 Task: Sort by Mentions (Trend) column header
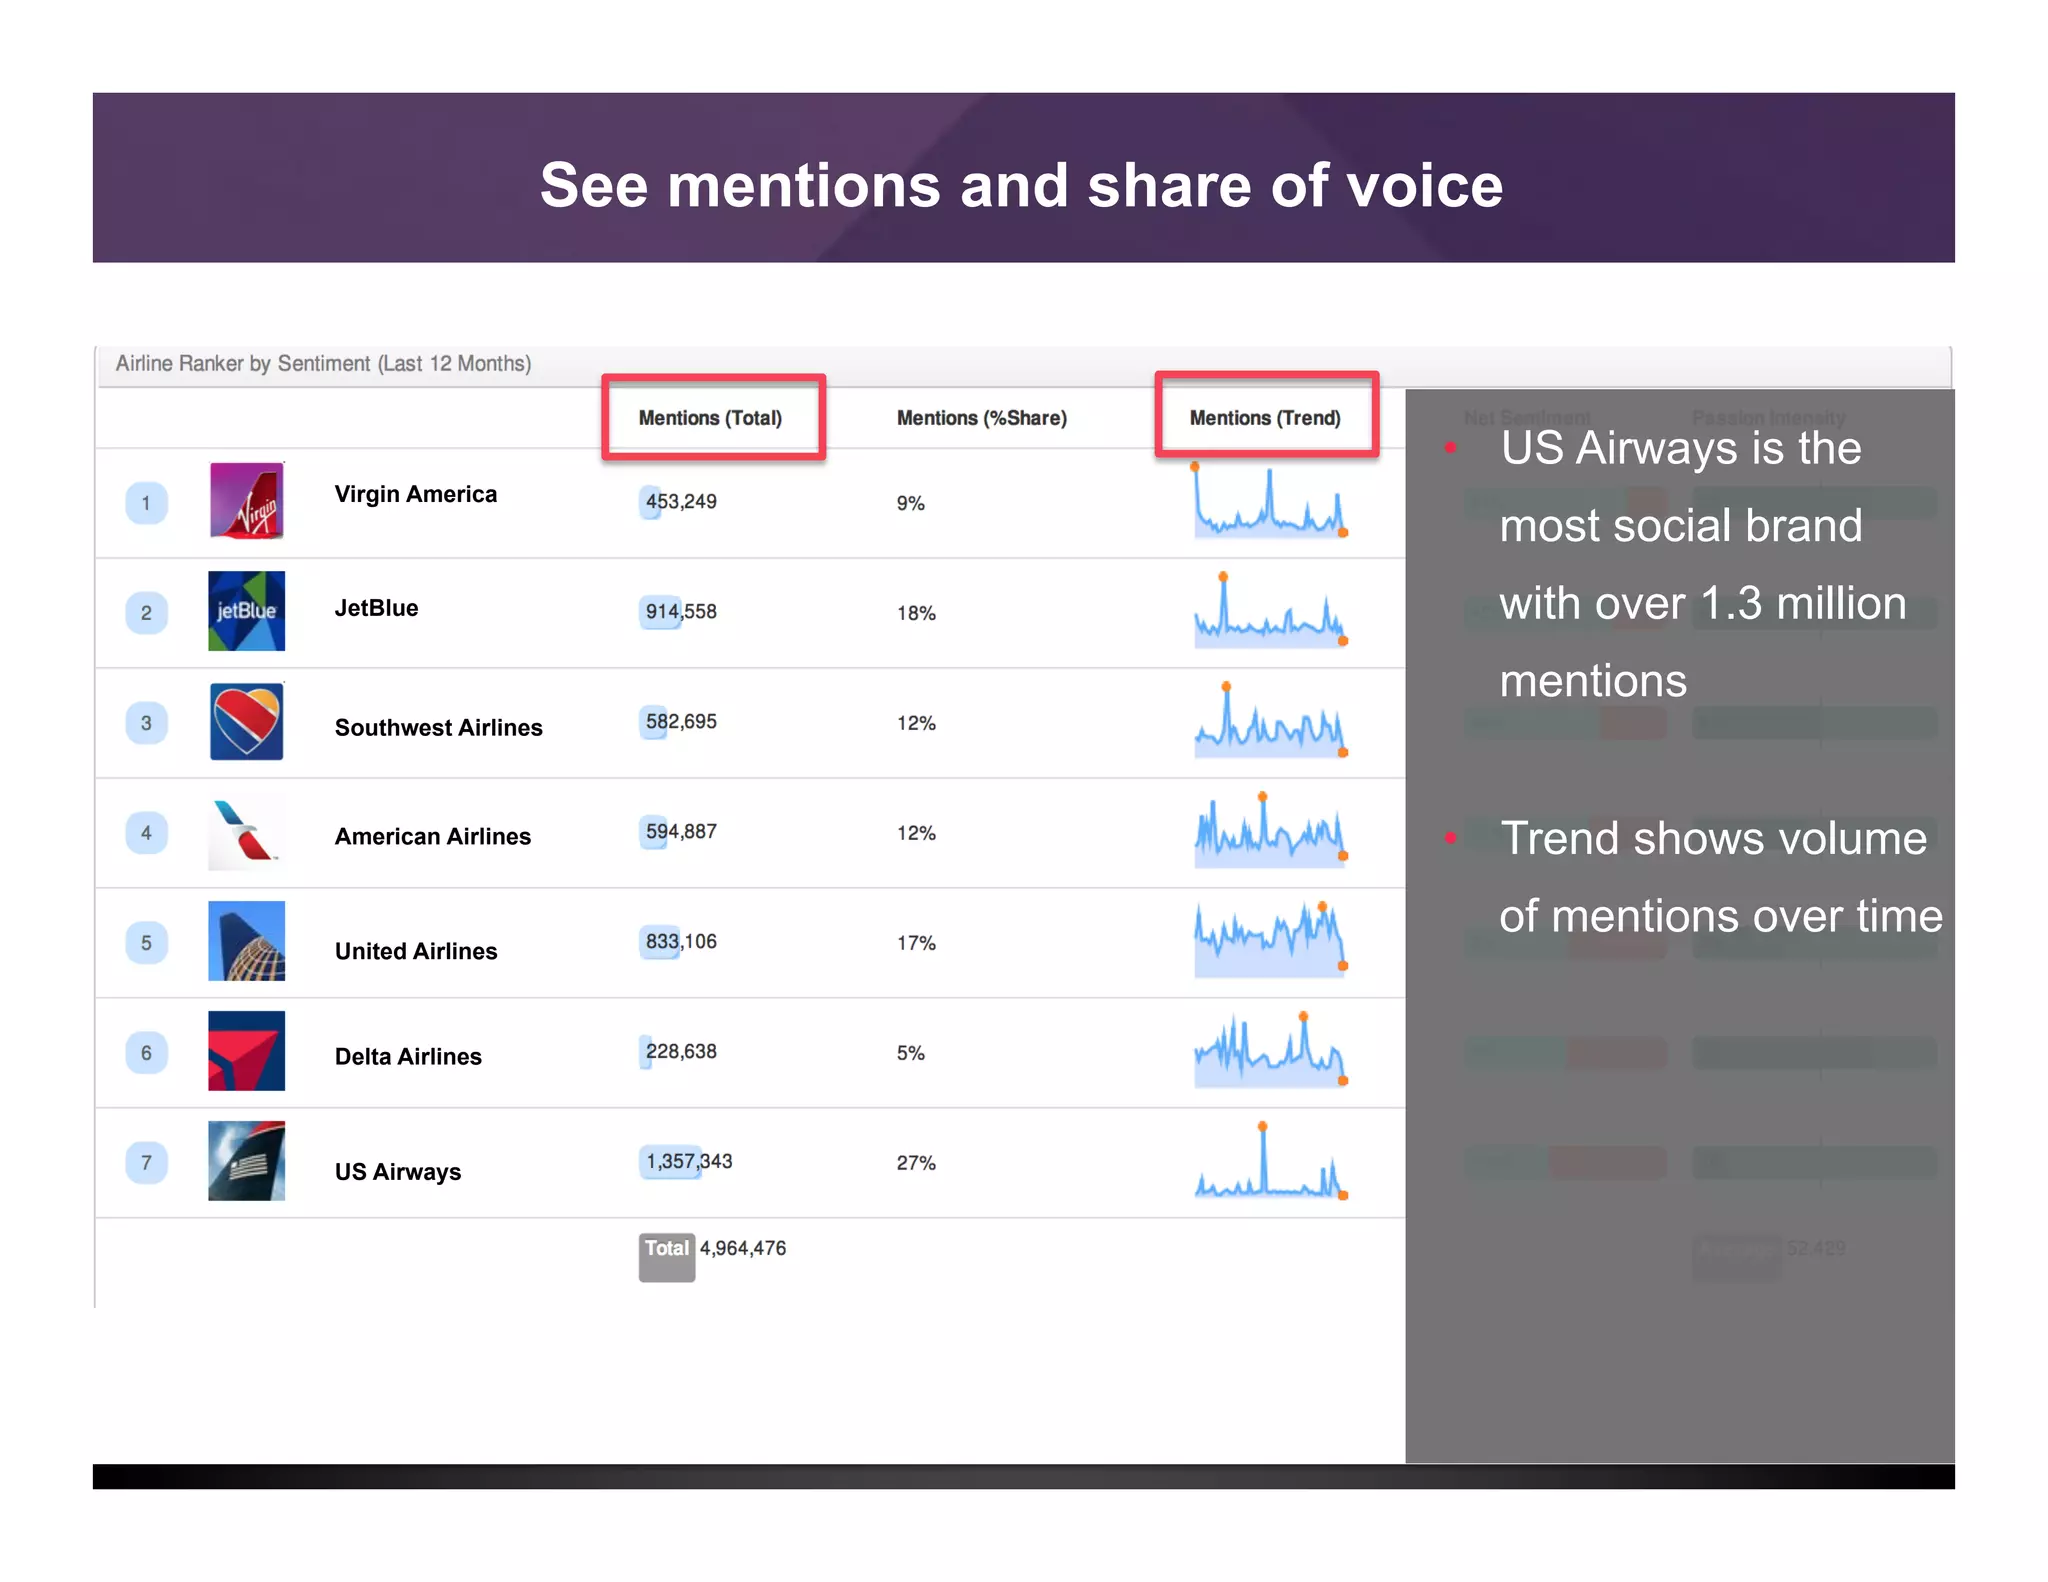[1265, 418]
